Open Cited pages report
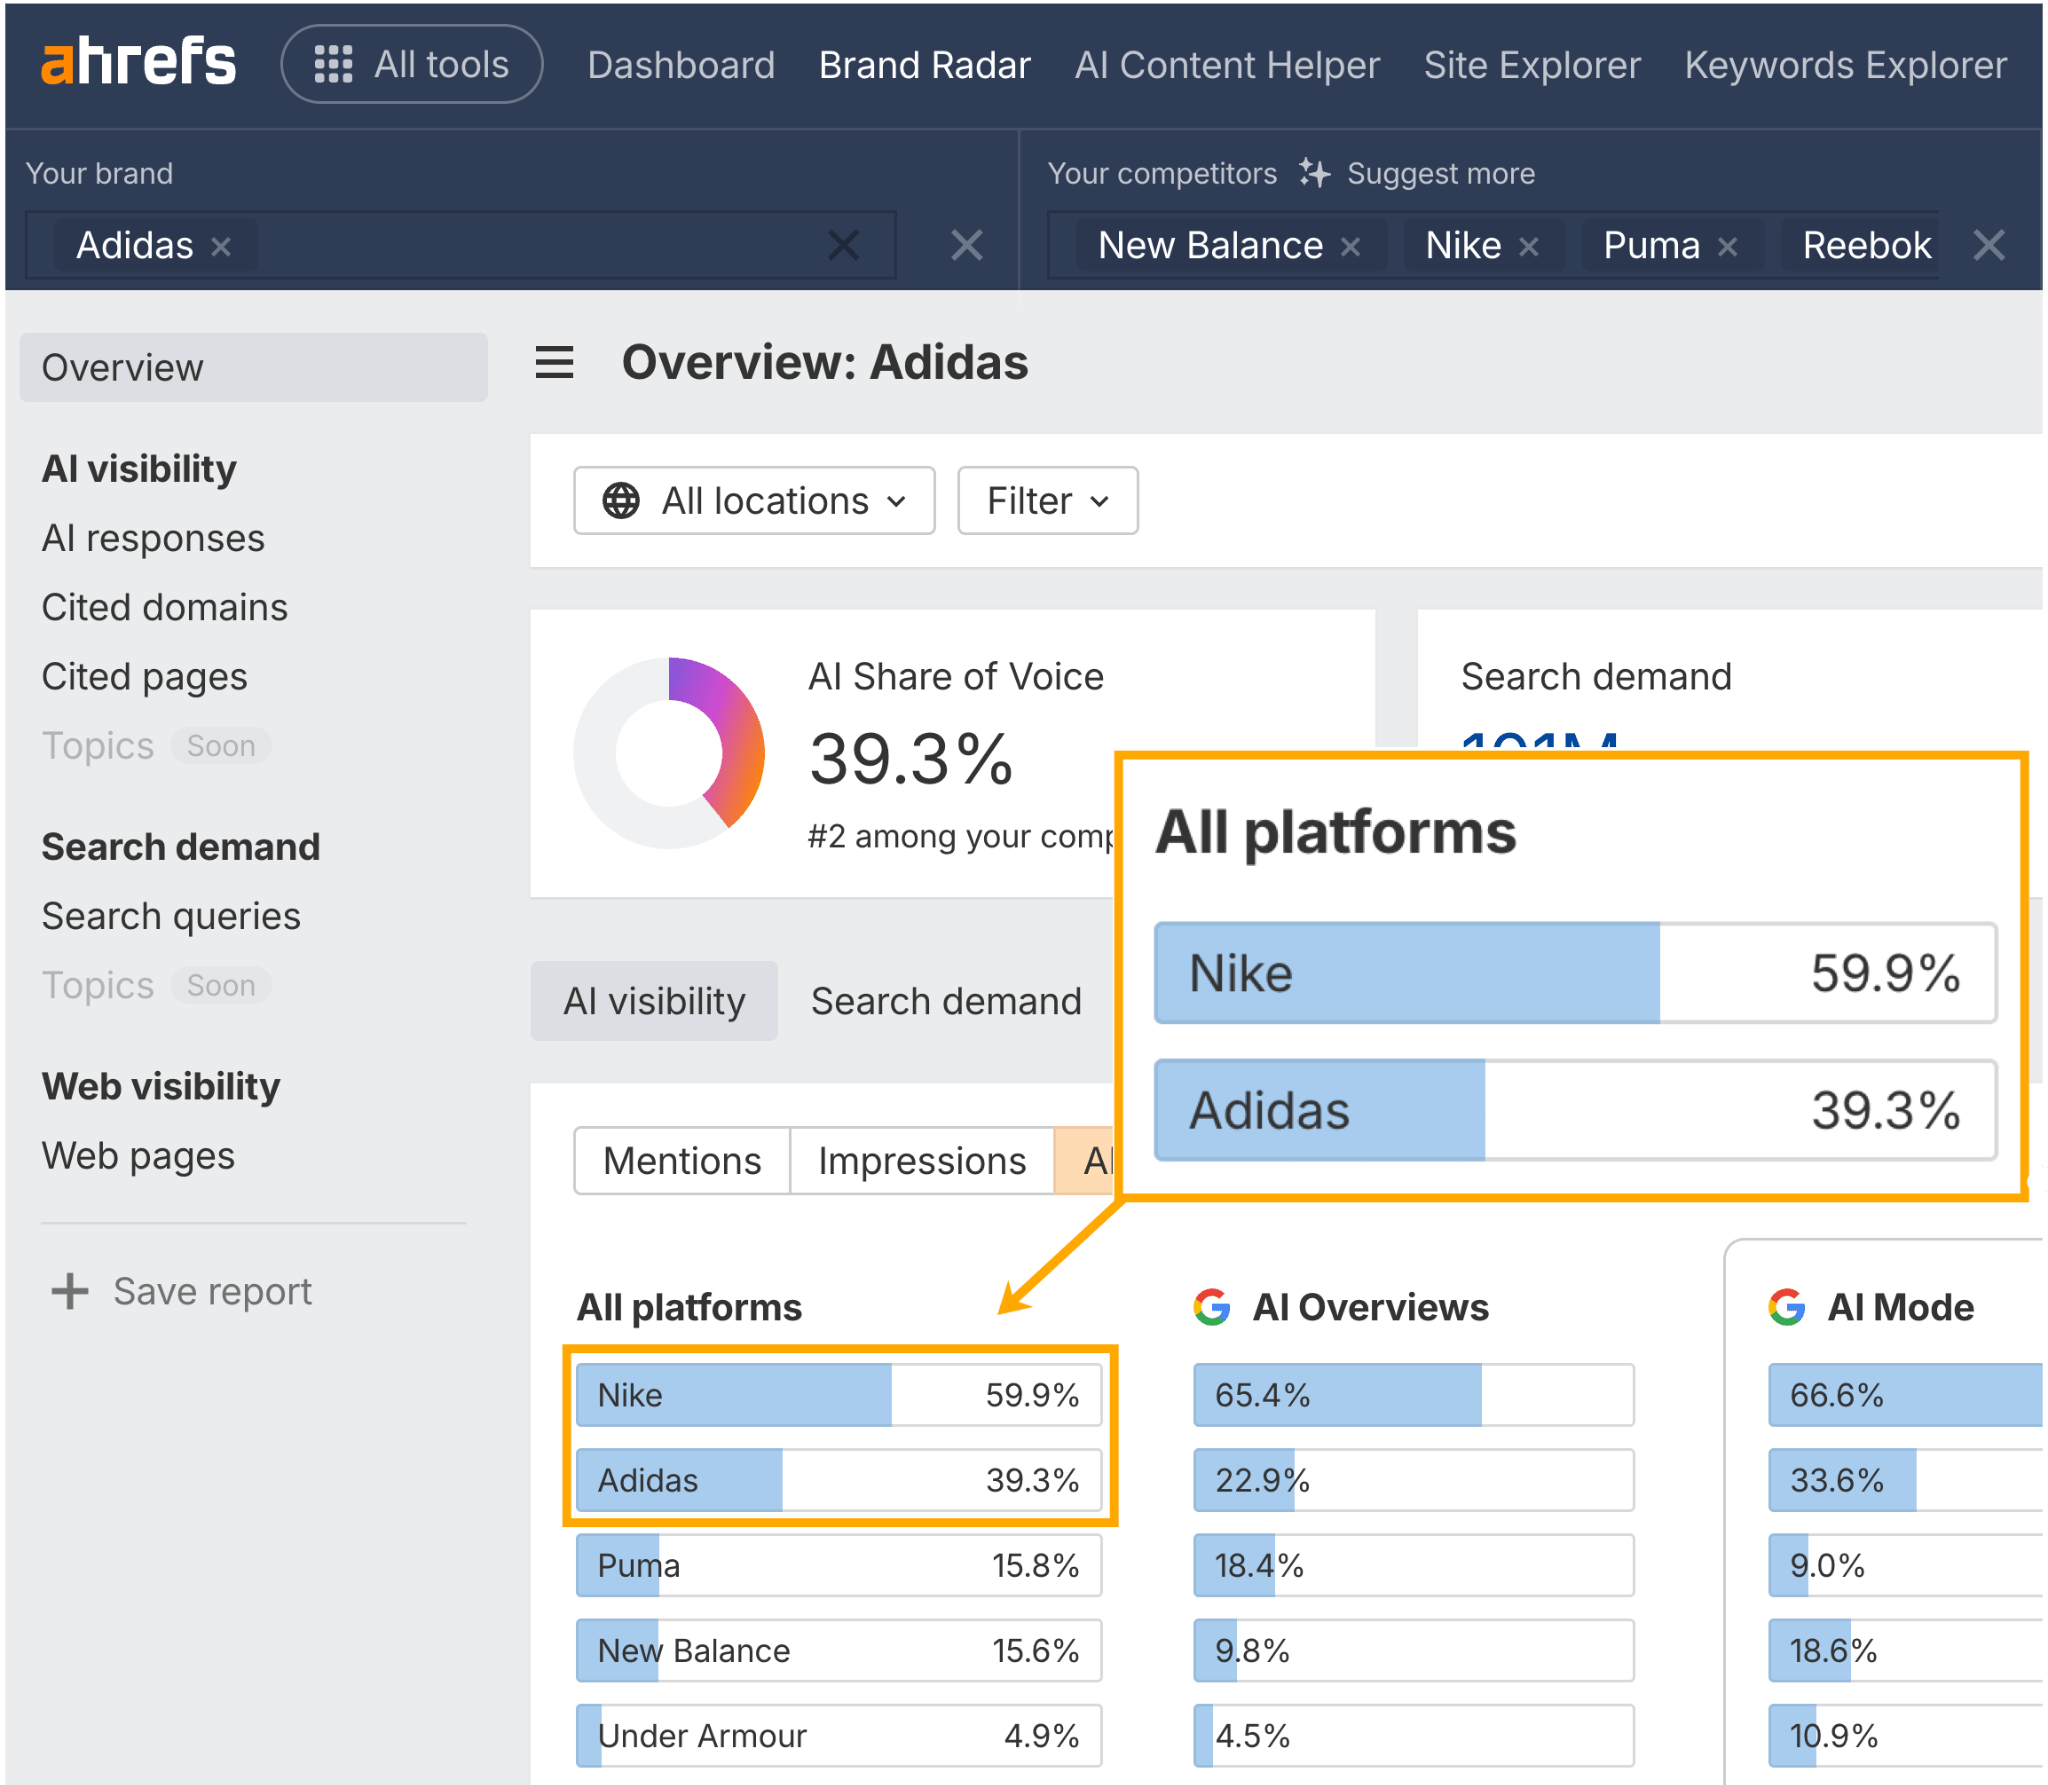The height and width of the screenshot is (1785, 2048). point(144,677)
